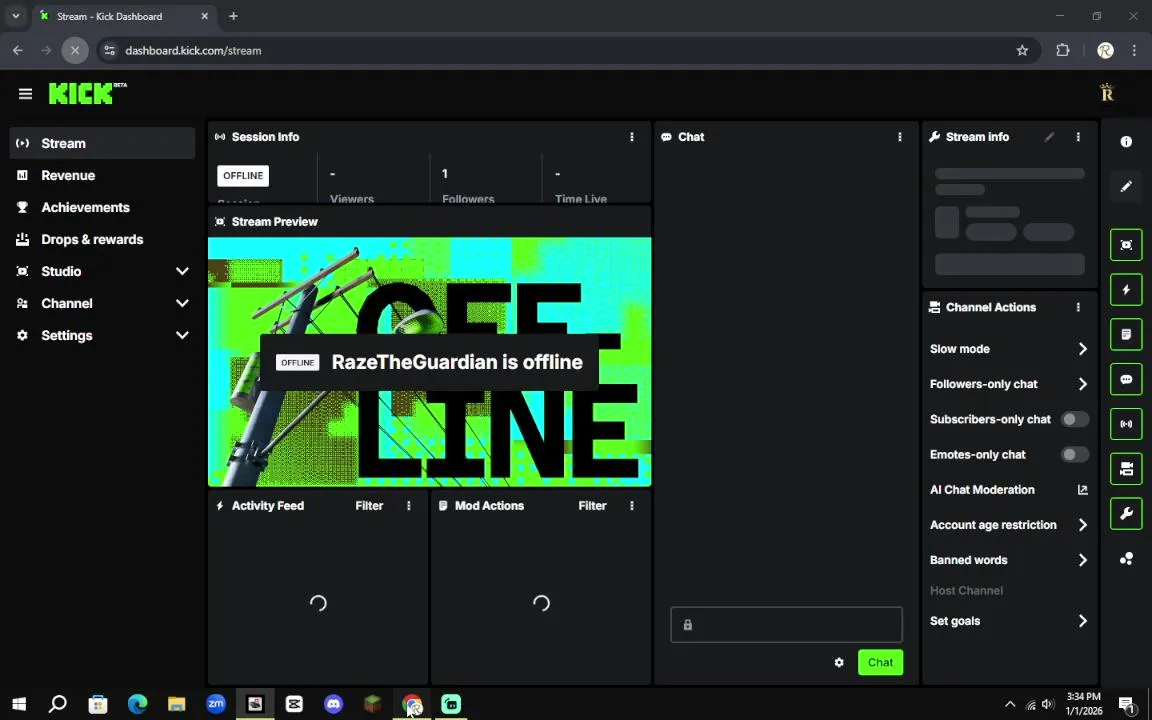Open a new browser tab
Image resolution: width=1152 pixels, height=720 pixels.
tap(234, 16)
